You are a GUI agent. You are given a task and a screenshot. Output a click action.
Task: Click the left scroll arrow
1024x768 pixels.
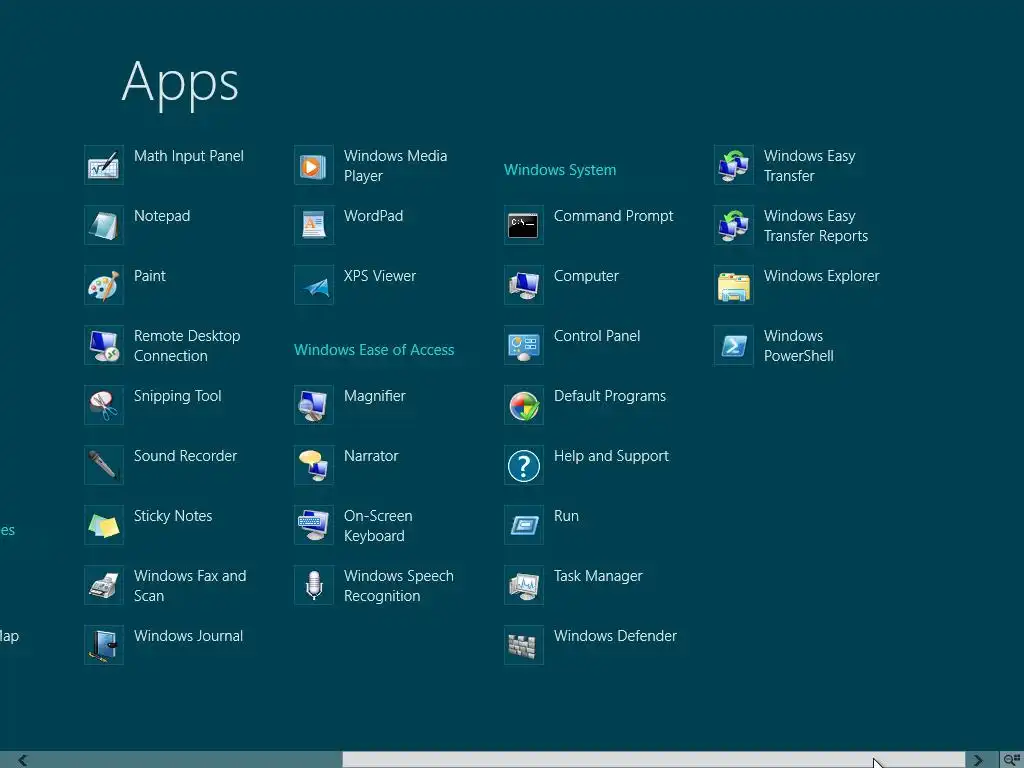click(x=23, y=760)
